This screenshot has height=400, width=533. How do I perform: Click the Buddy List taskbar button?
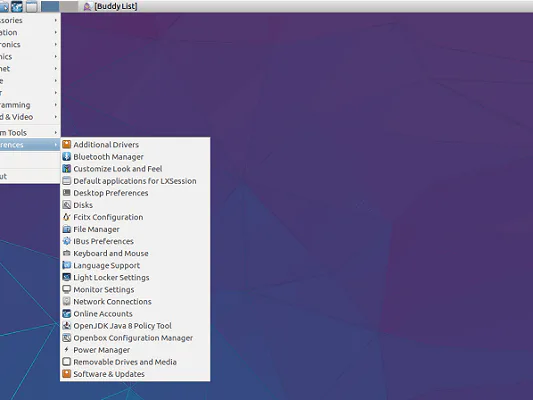pos(110,6)
